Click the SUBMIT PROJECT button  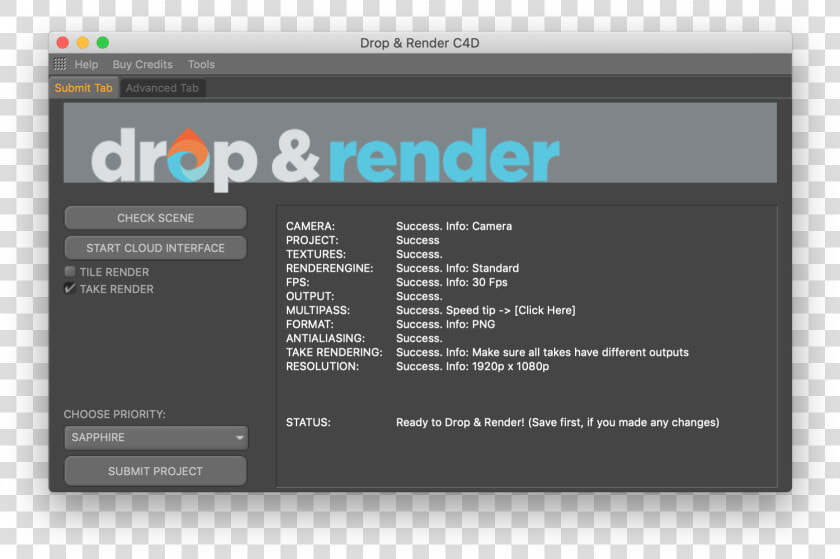tap(155, 471)
